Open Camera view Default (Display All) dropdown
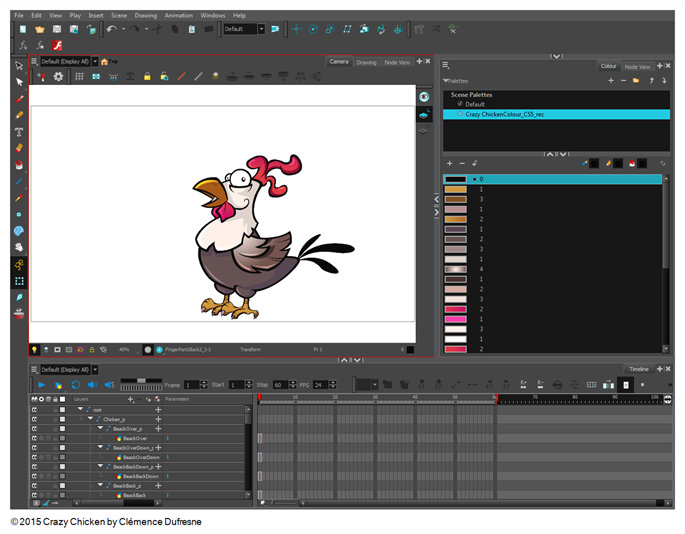Viewport: 685px width, 534px height. [95, 62]
